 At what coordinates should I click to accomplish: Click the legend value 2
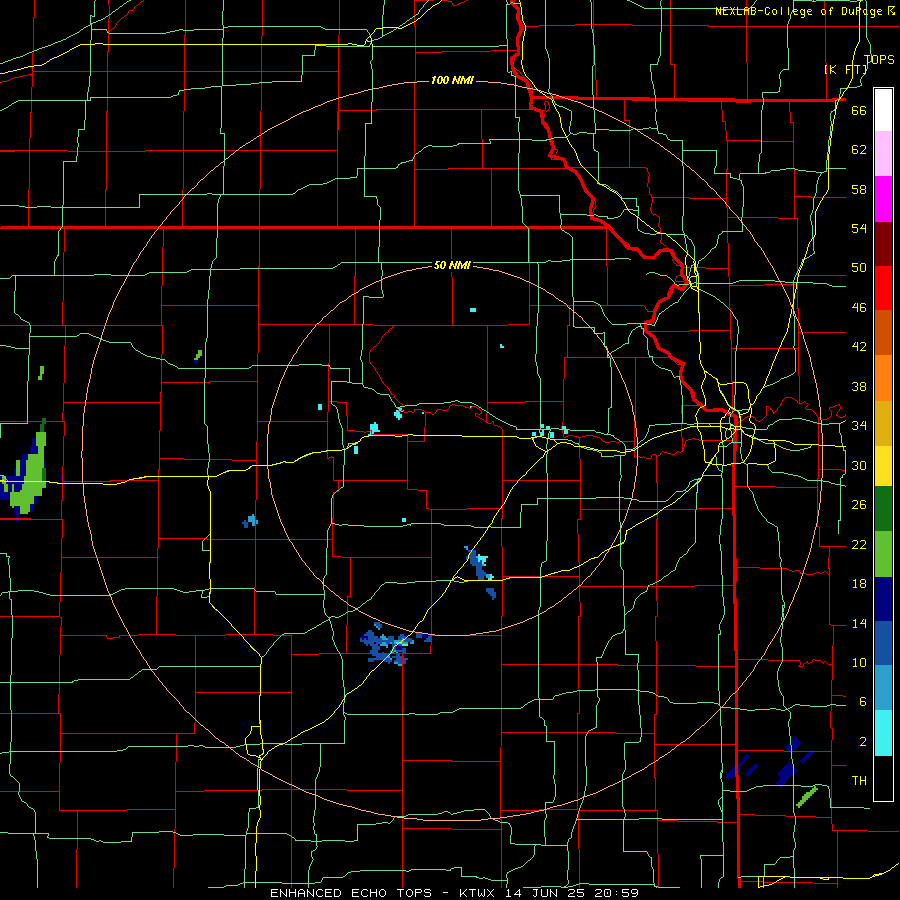[862, 742]
